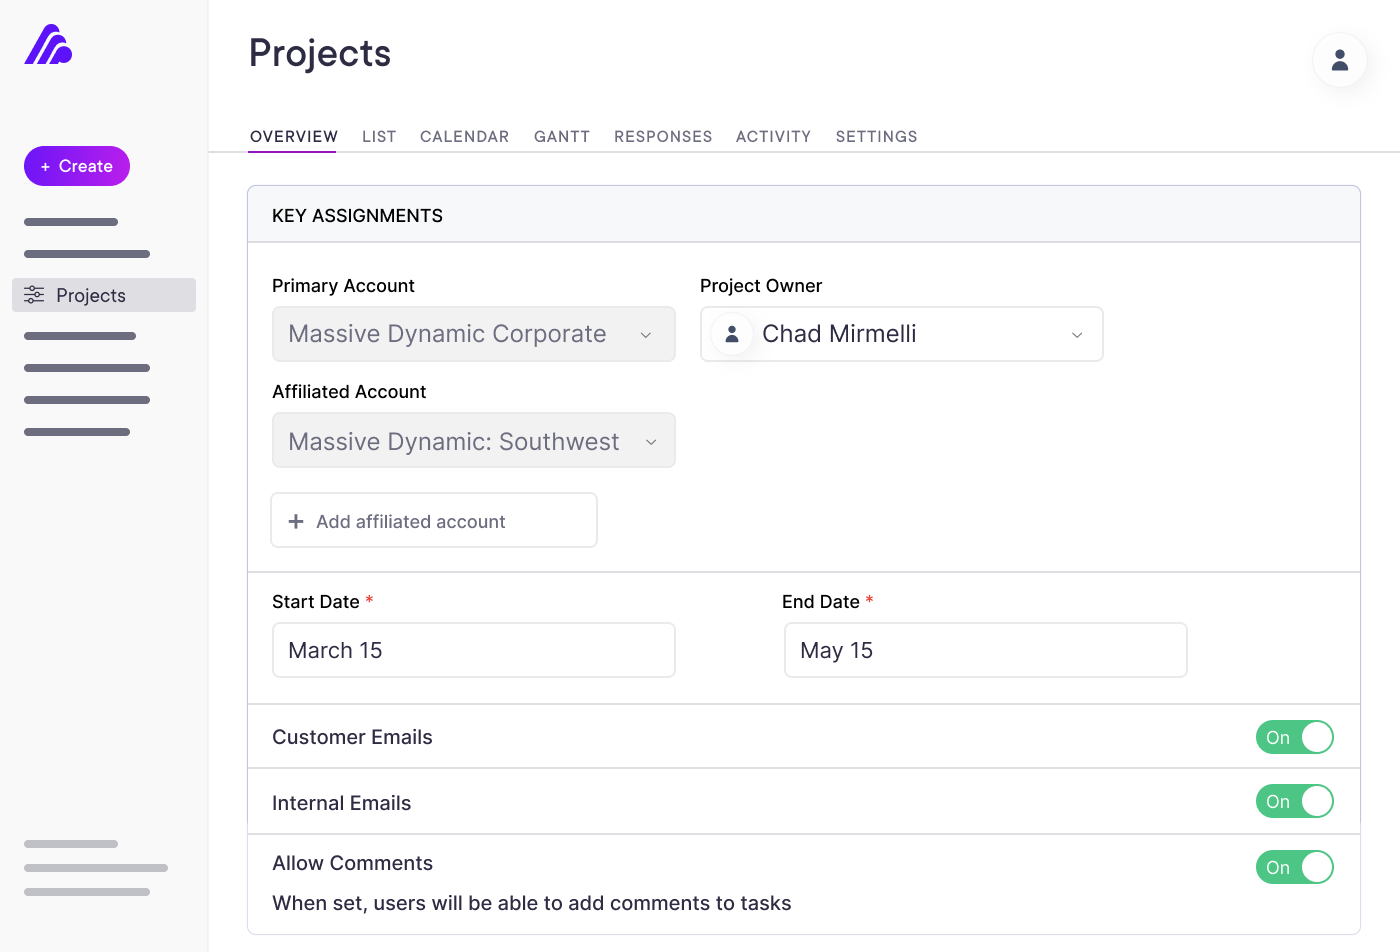Click the person icon beside Chad Mirmelli
The height and width of the screenshot is (952, 1400).
731,334
